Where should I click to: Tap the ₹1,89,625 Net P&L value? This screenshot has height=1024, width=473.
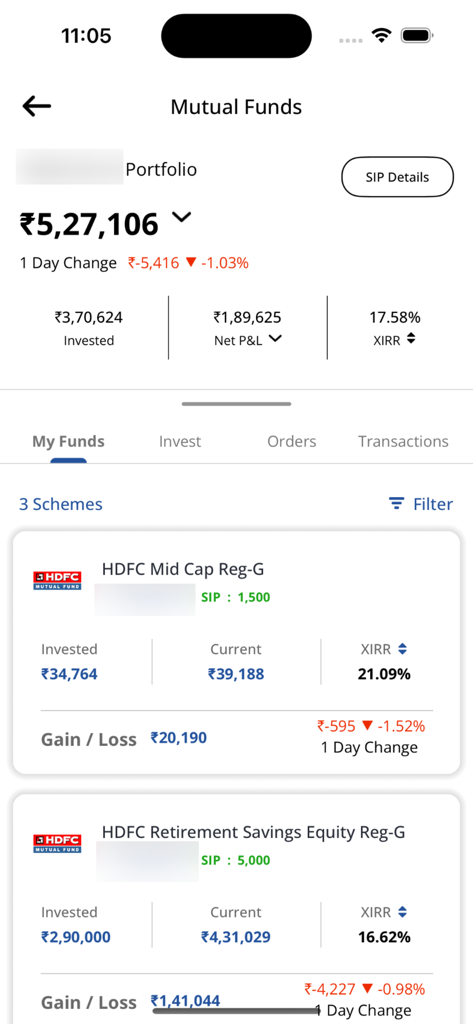(x=248, y=318)
